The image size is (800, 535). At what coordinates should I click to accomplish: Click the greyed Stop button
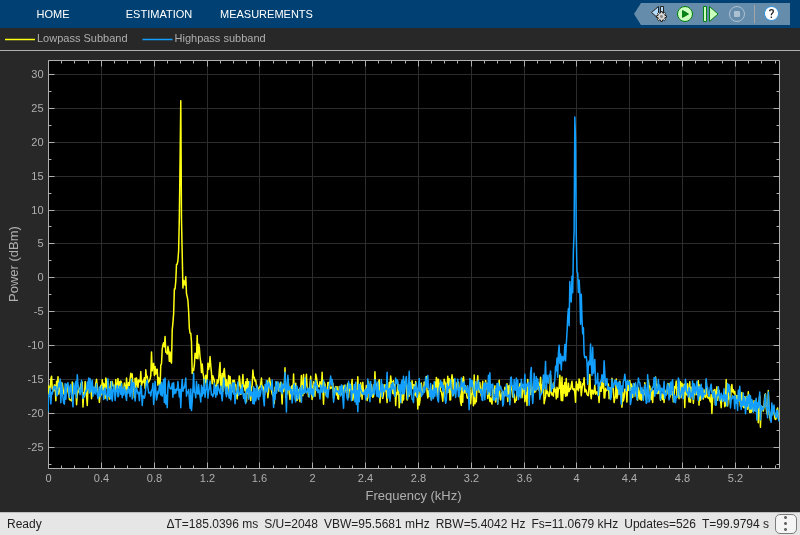(736, 14)
